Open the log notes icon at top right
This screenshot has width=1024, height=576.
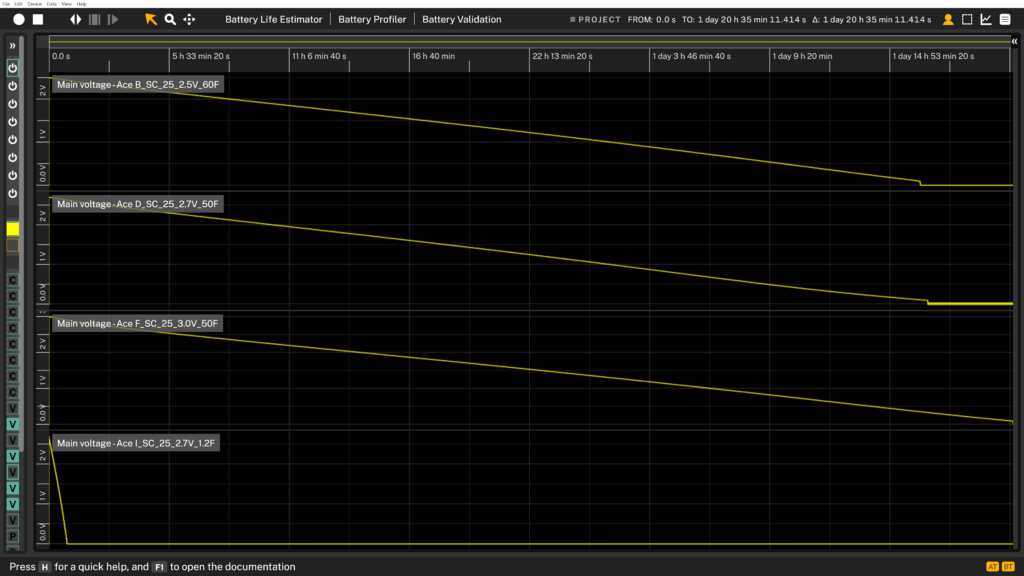point(1006,19)
